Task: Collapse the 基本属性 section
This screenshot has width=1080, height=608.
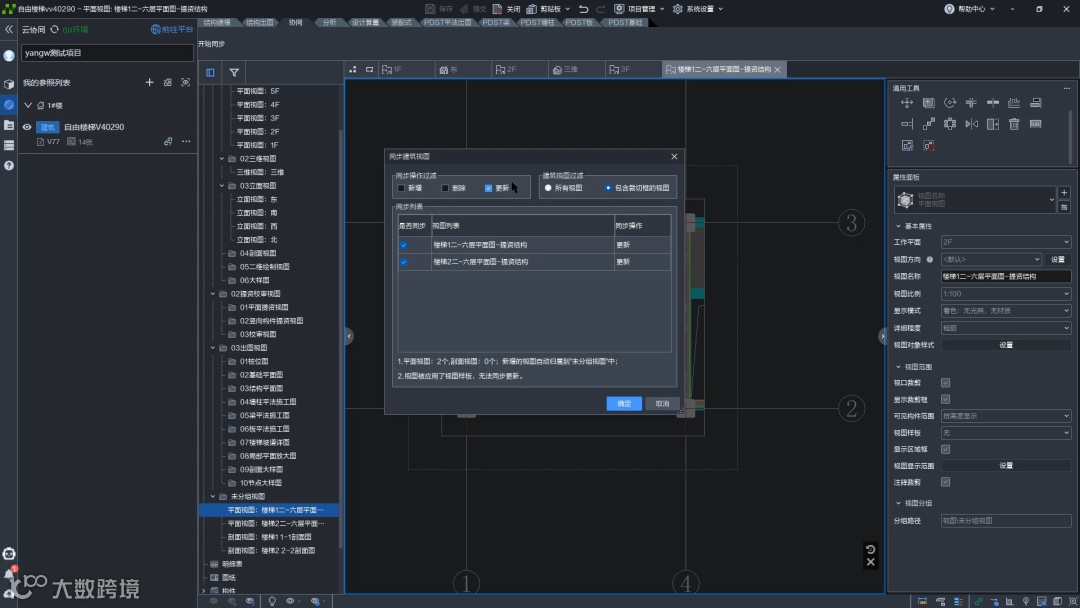Action: coord(898,226)
